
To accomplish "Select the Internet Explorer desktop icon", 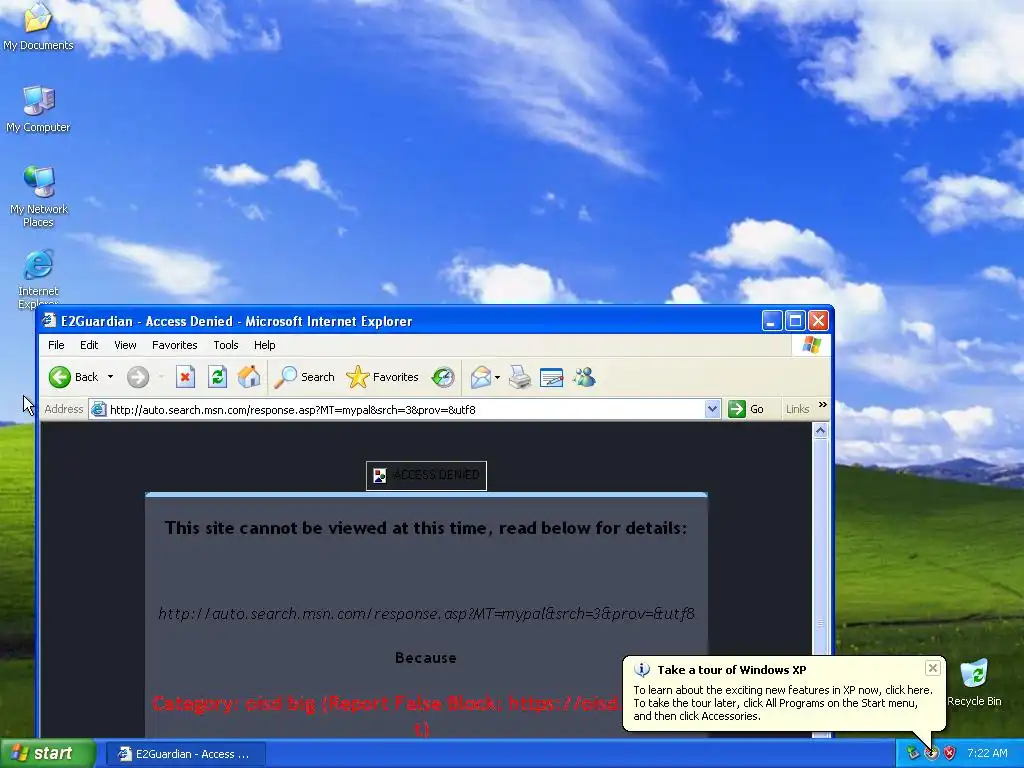I will click(x=38, y=276).
